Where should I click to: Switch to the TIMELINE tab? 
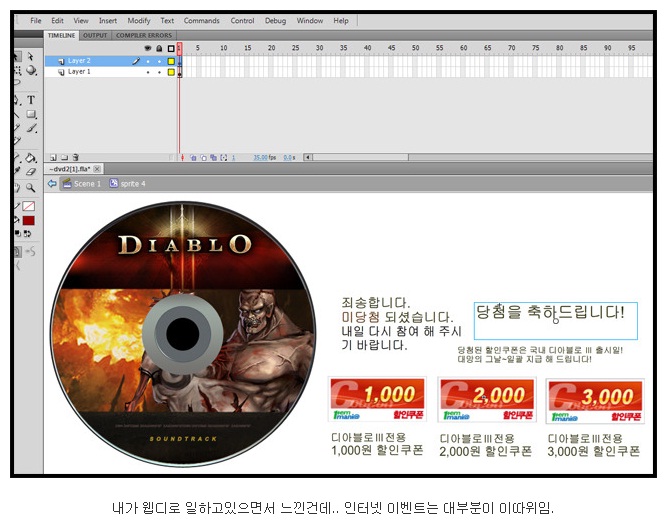click(61, 36)
